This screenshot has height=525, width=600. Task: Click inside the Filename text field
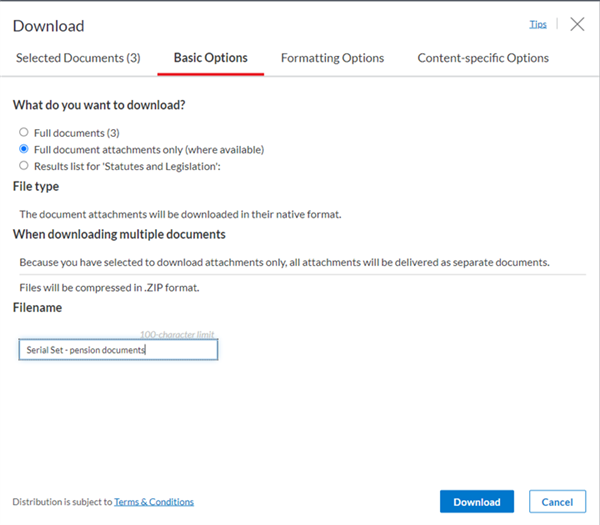click(x=118, y=350)
